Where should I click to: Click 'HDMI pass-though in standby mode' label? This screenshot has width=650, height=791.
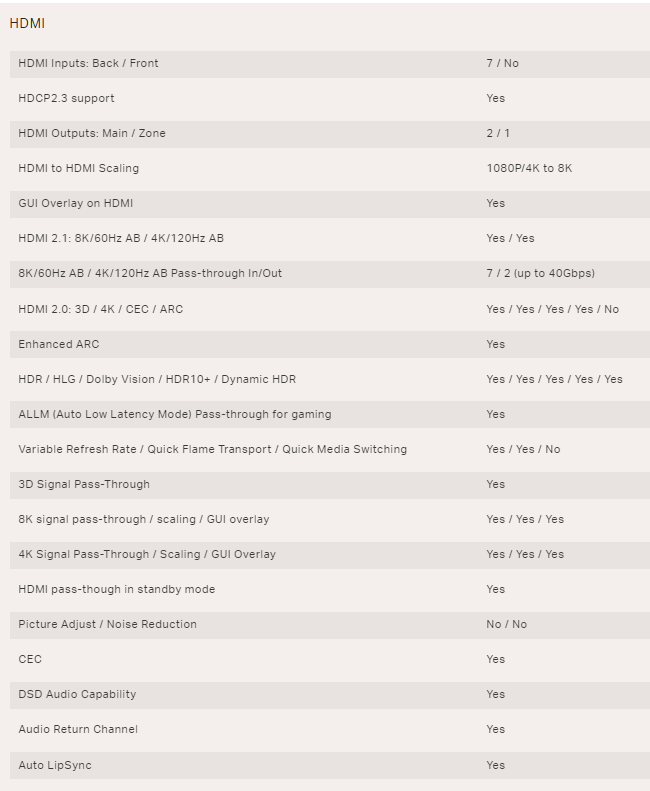[116, 589]
